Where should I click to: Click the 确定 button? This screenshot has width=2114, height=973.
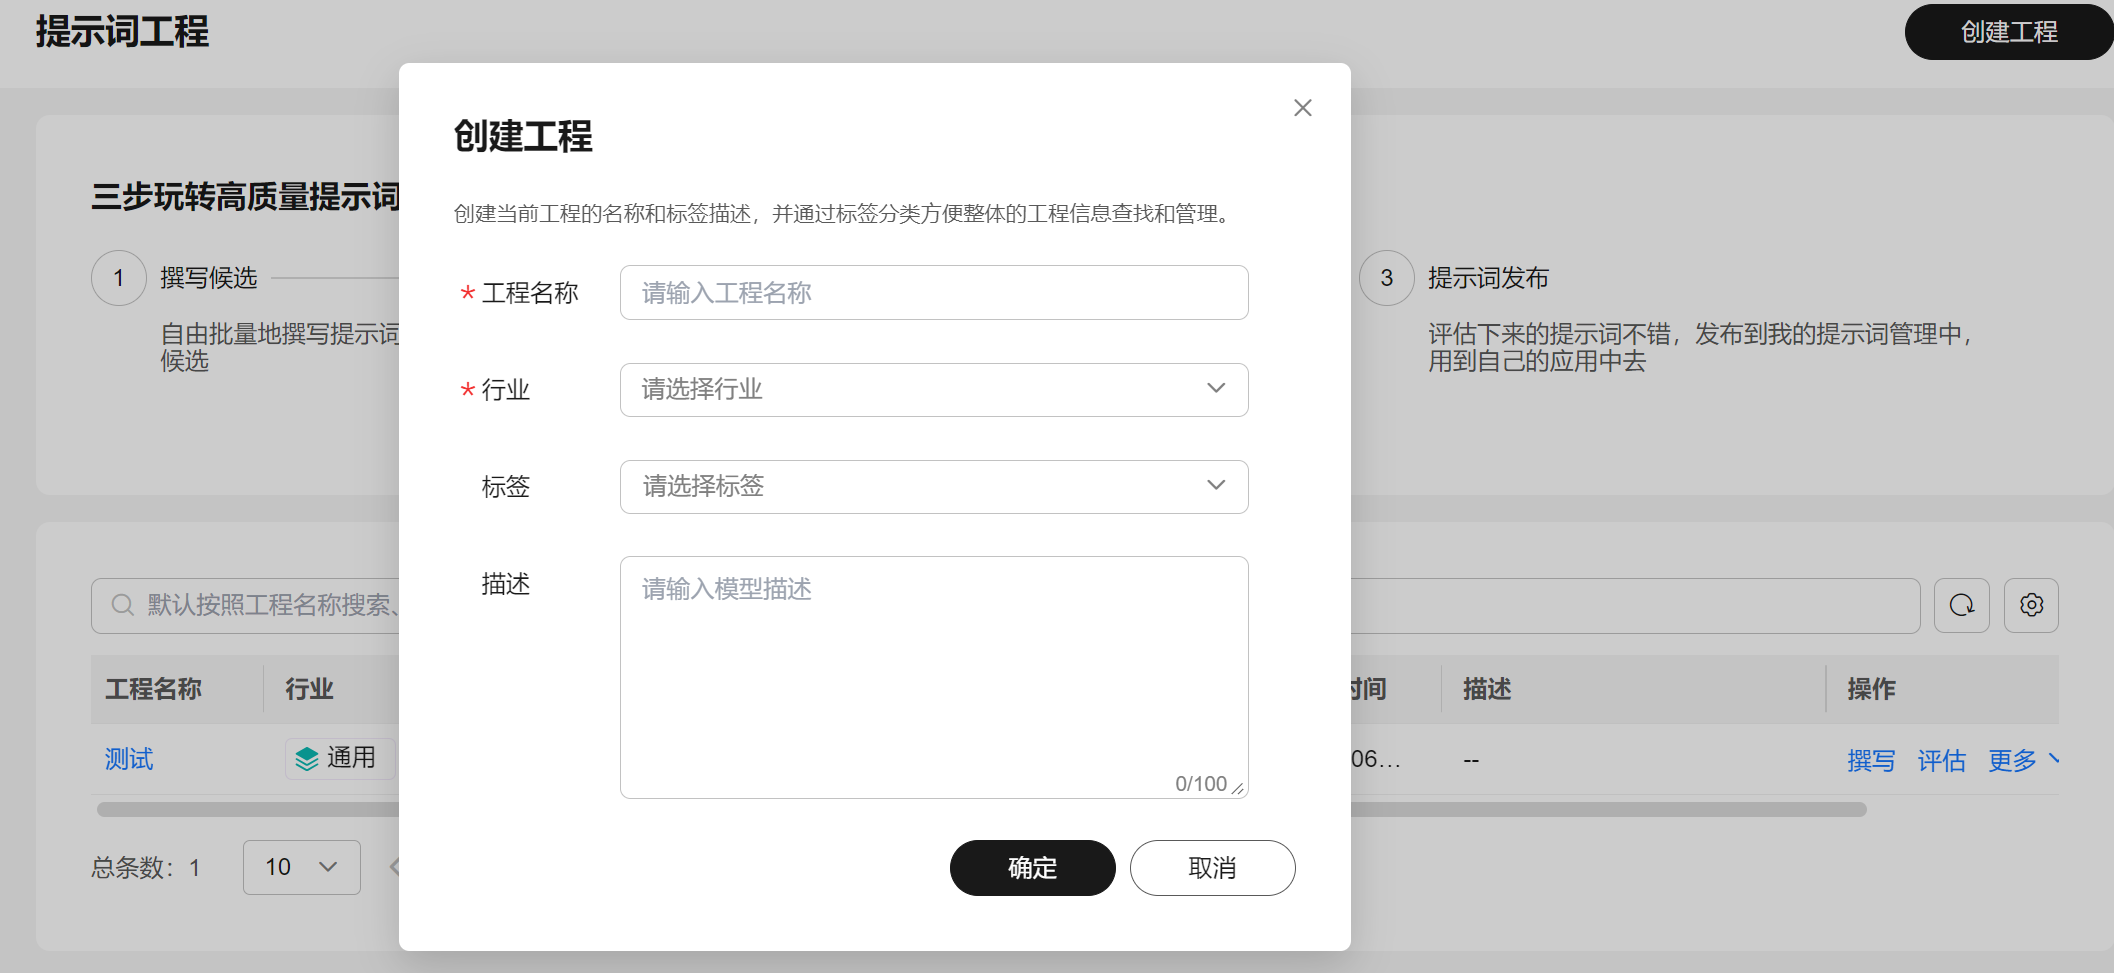[1032, 867]
